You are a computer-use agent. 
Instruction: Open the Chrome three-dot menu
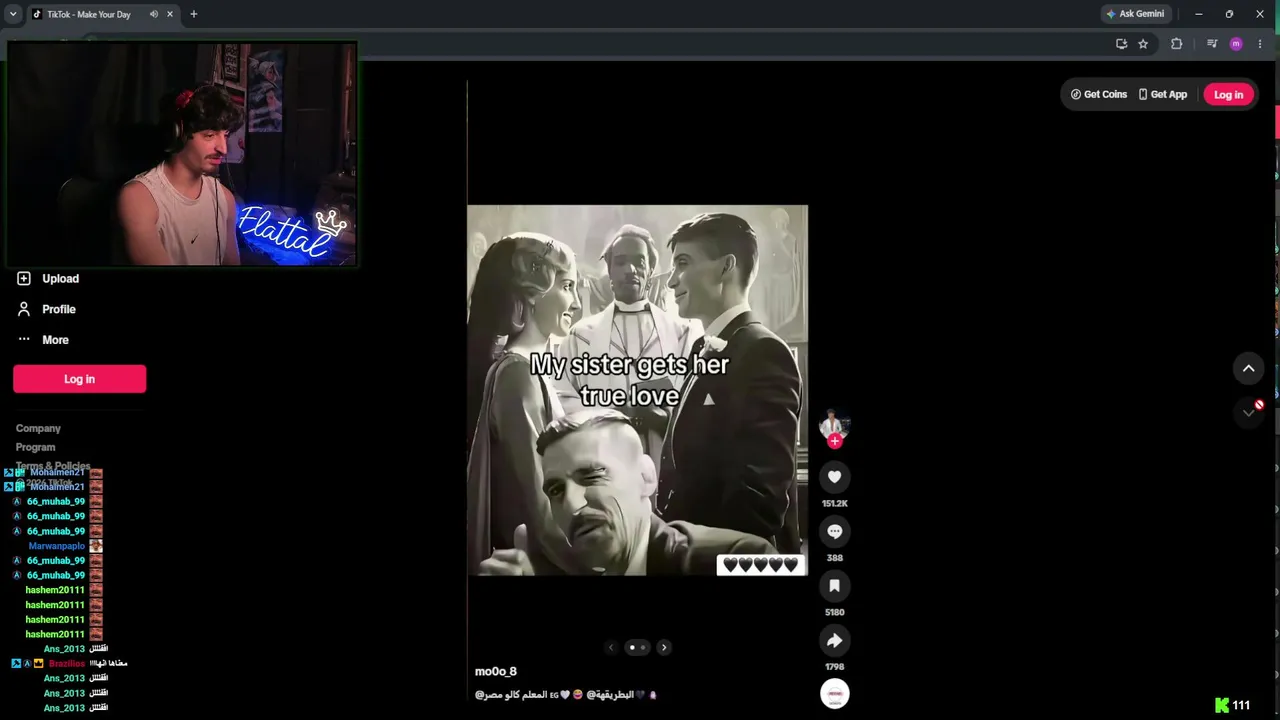pos(1260,44)
